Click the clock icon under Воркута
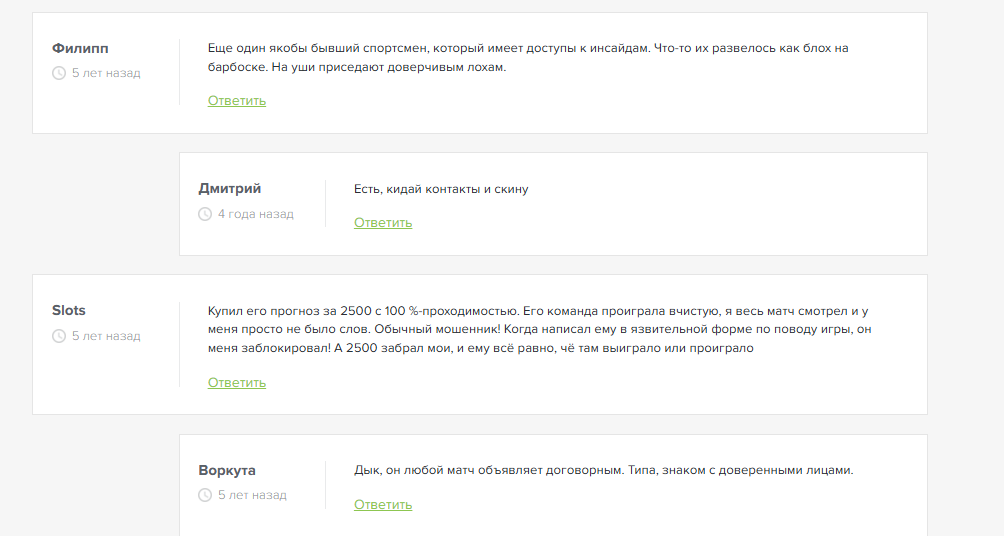 pyautogui.click(x=205, y=495)
